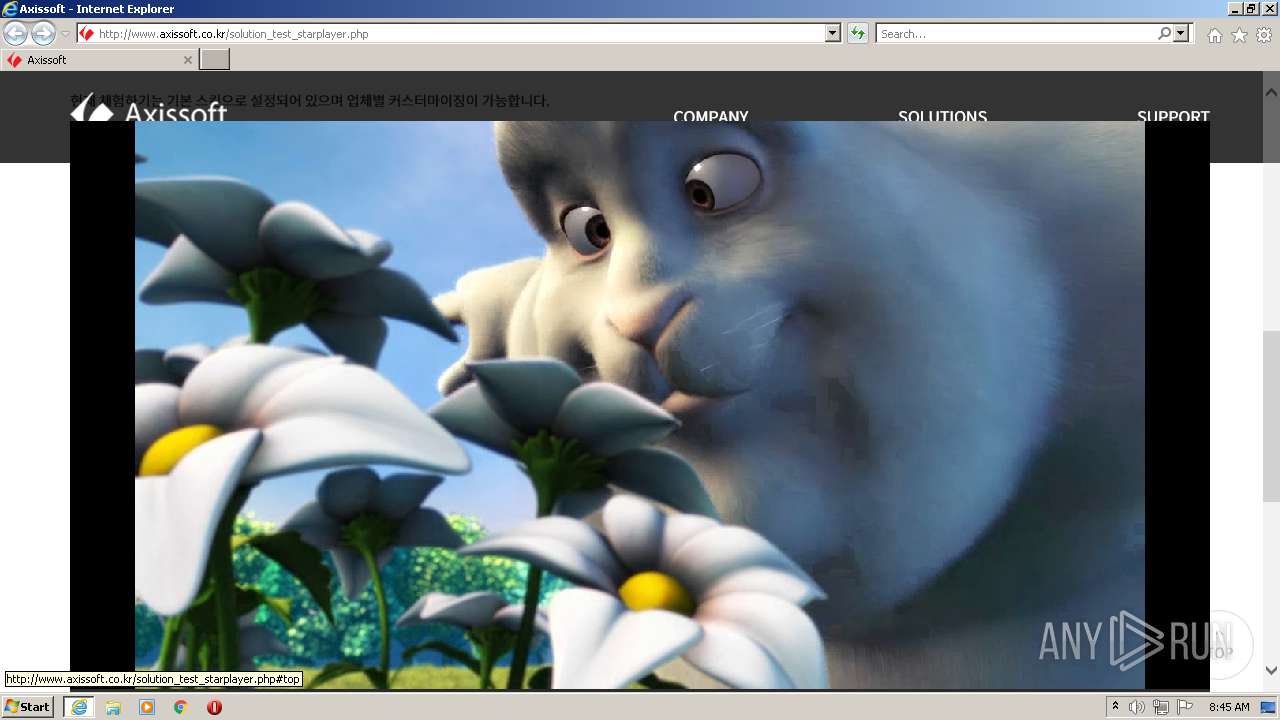Image resolution: width=1280 pixels, height=720 pixels.
Task: Open File Explorer folder icon in taskbar
Action: point(113,707)
